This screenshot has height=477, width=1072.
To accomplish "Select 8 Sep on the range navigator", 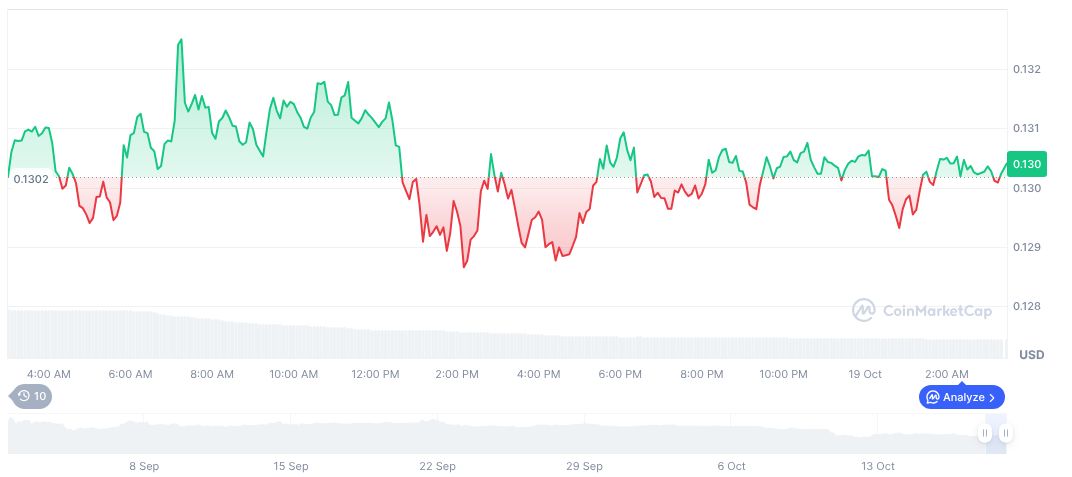I will (144, 466).
